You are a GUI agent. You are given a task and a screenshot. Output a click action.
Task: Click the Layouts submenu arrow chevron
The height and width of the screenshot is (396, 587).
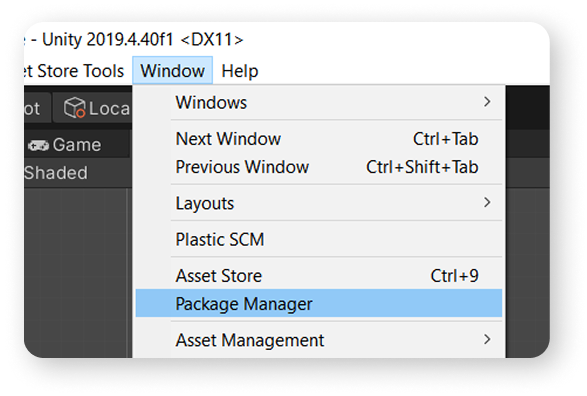coord(487,202)
